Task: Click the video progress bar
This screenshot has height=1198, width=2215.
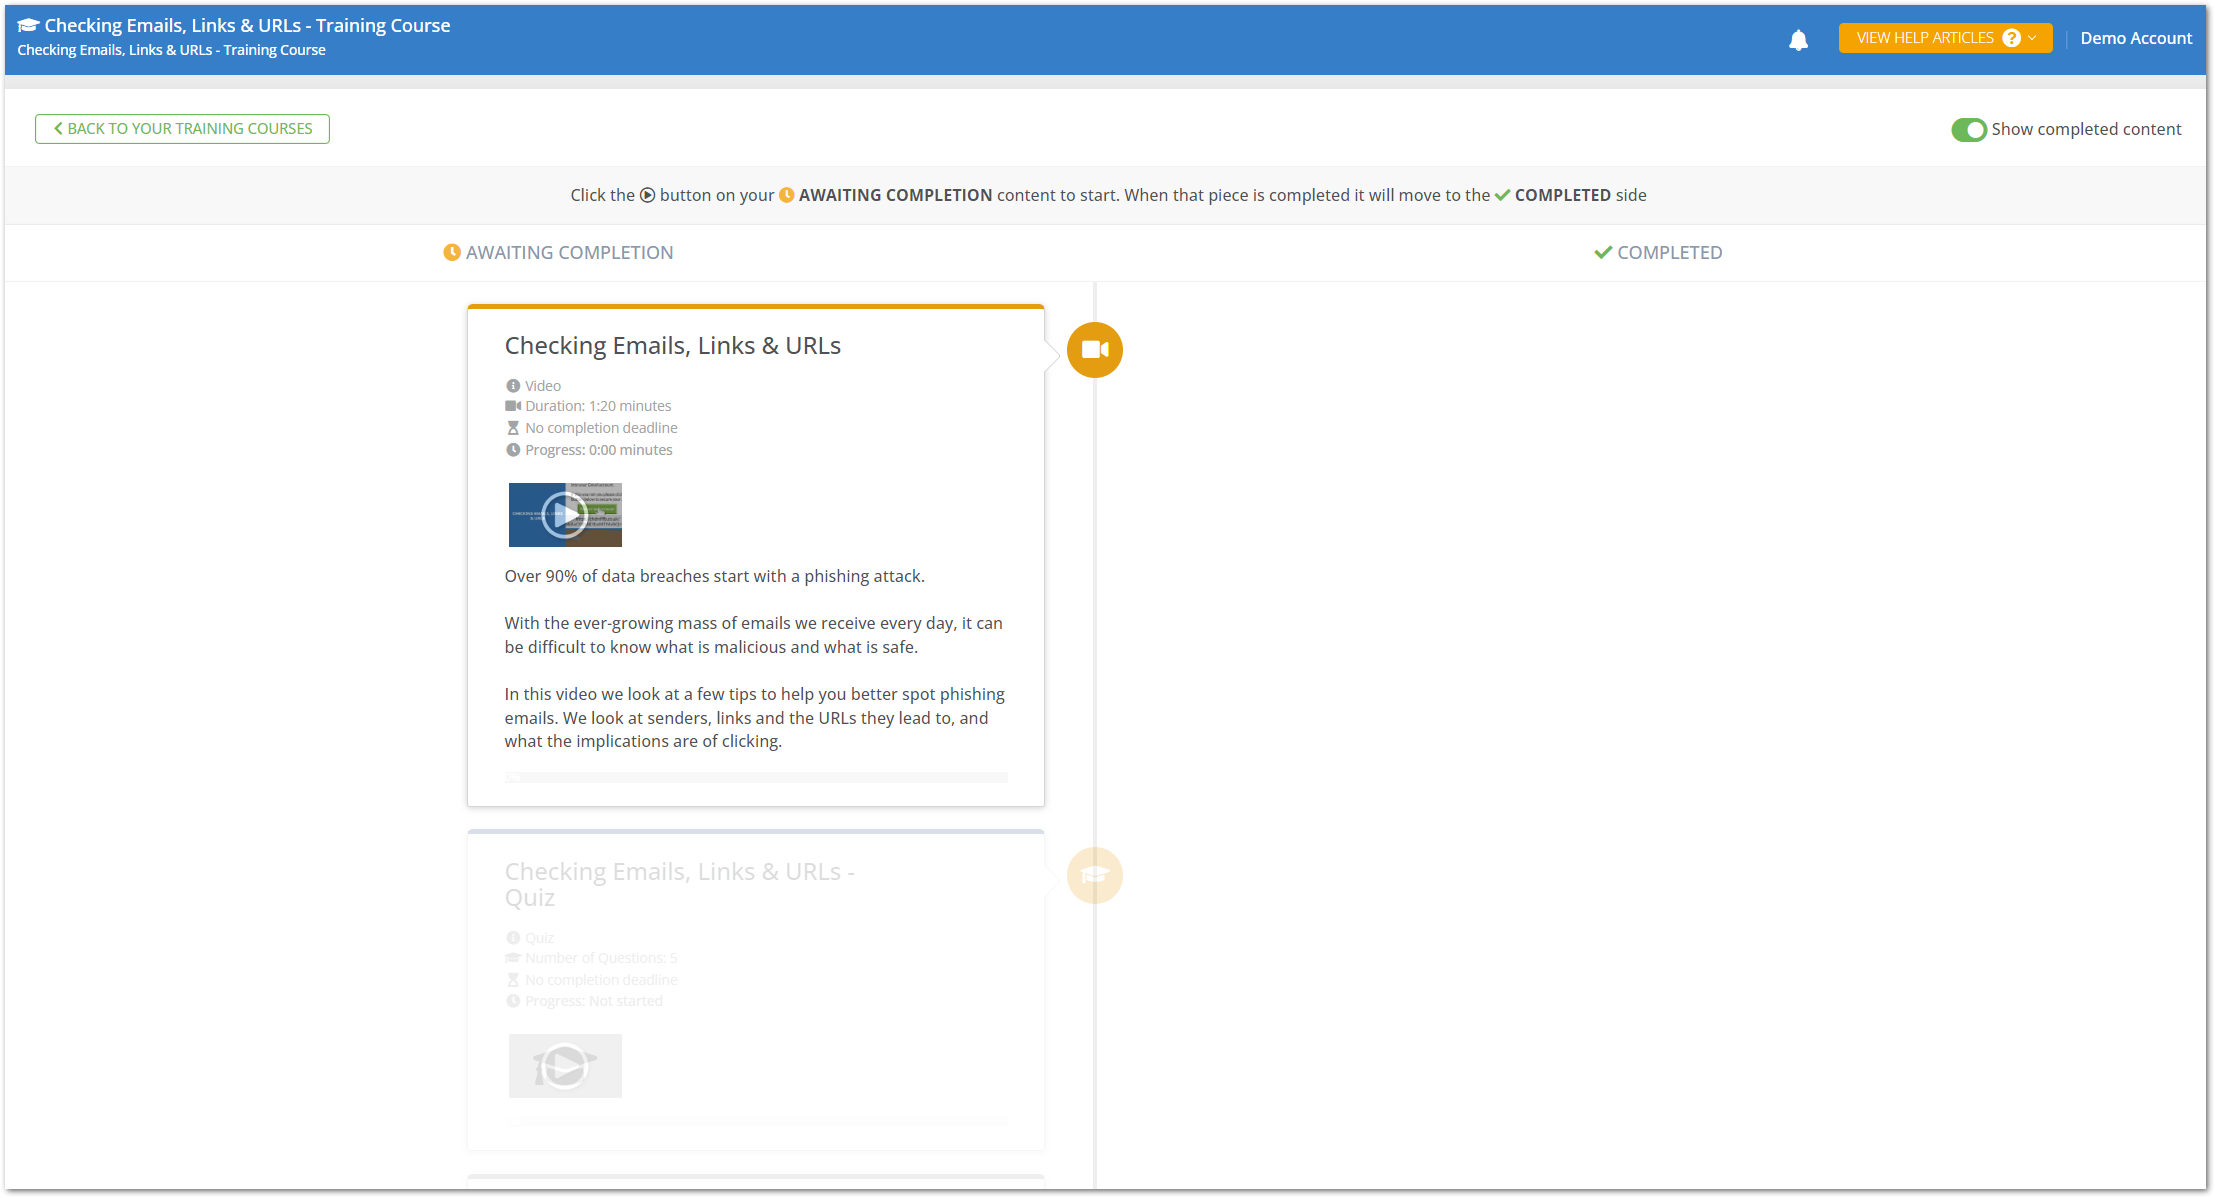Action: click(756, 777)
